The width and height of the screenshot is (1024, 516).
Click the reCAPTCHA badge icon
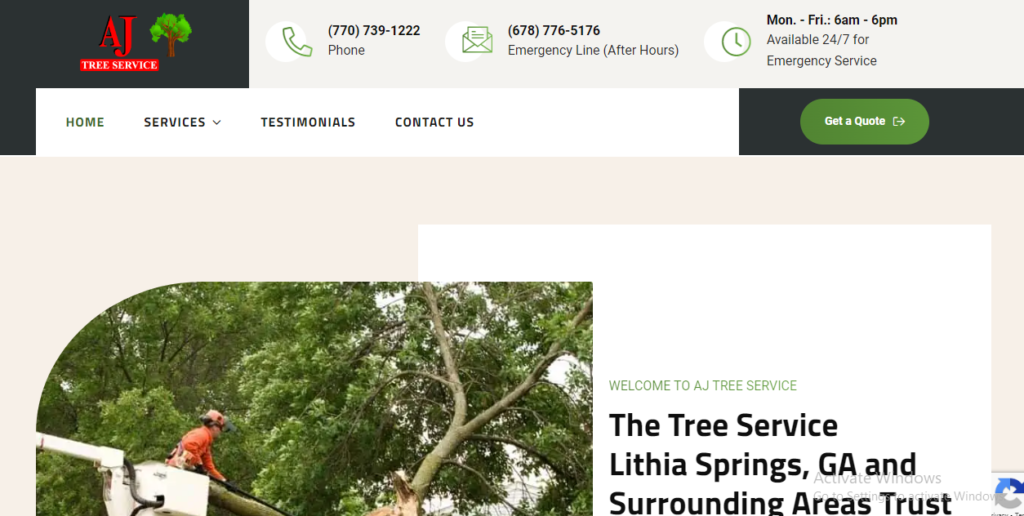(x=1009, y=493)
